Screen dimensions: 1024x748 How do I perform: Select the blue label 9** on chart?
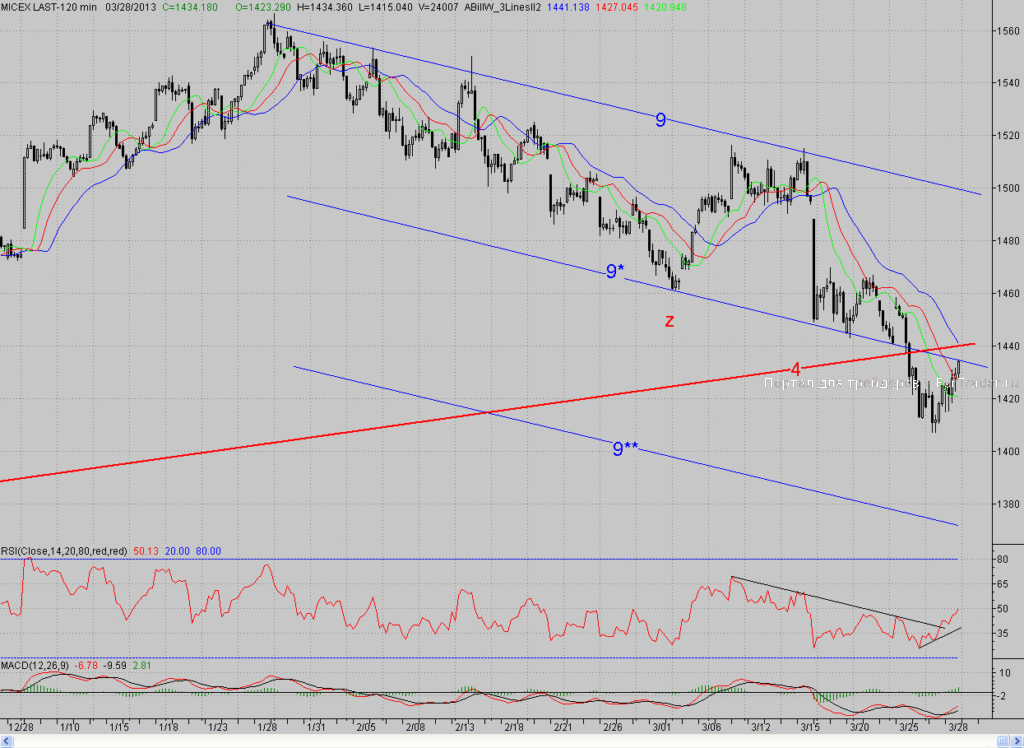point(625,449)
